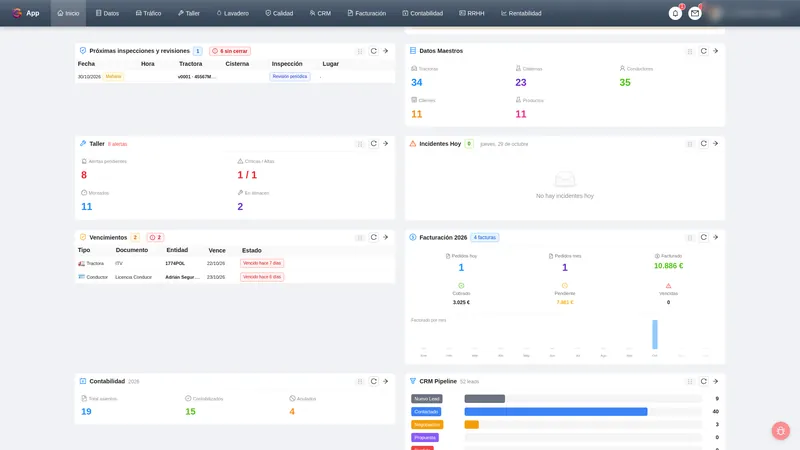800x450 pixels.
Task: Refresh the Facturación 2026 widget
Action: tap(704, 237)
